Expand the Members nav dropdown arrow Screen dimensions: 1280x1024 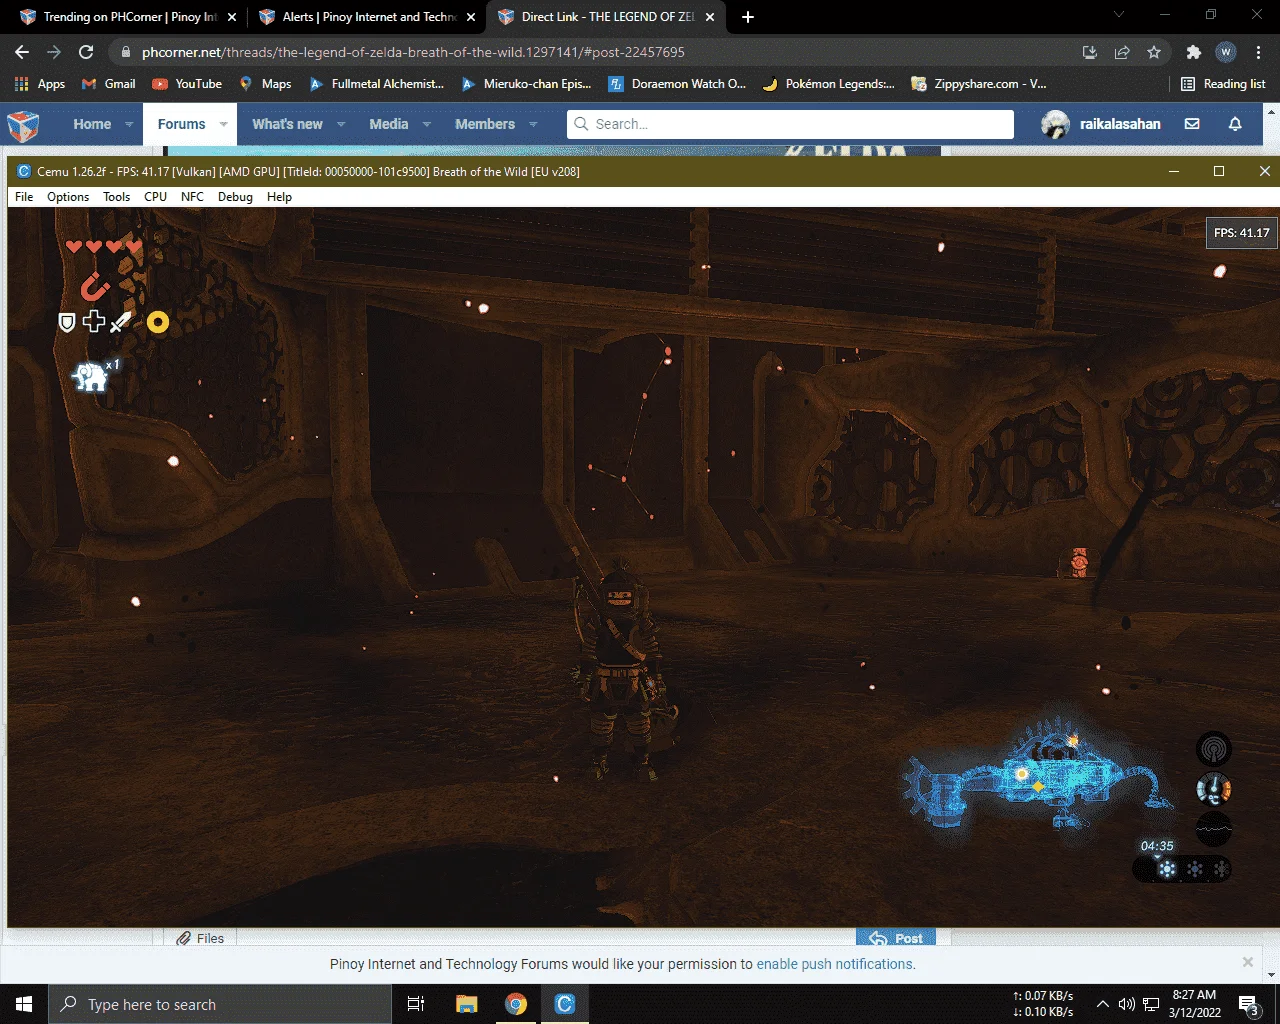point(533,124)
